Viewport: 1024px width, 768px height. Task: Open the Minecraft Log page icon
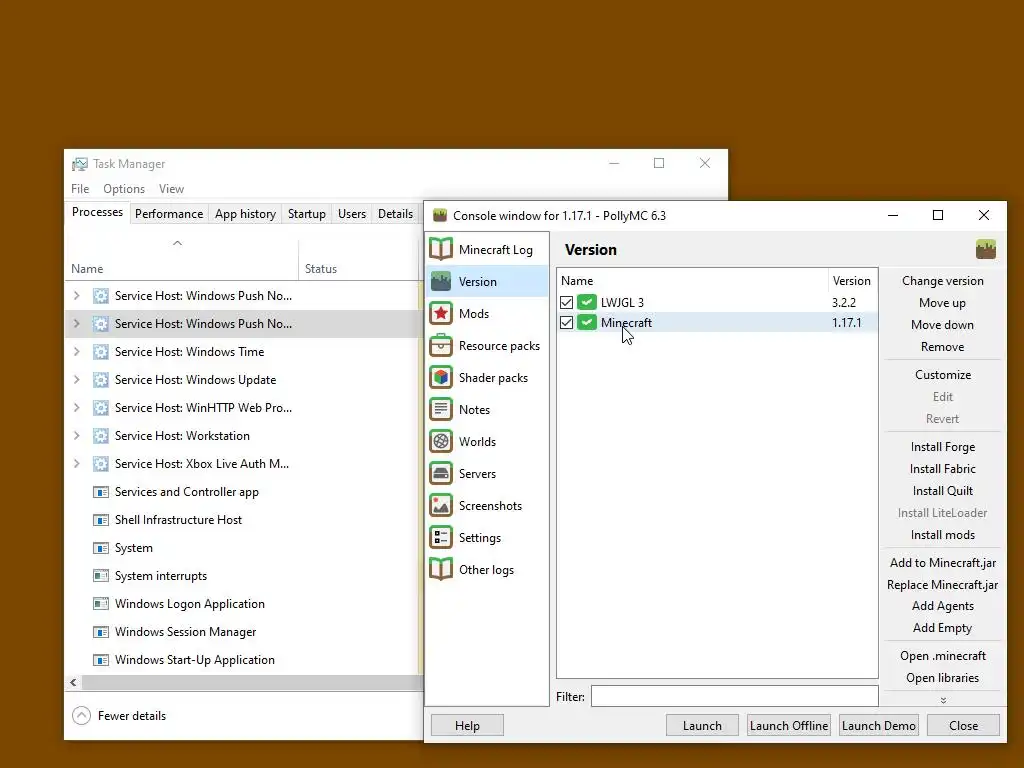coord(441,249)
